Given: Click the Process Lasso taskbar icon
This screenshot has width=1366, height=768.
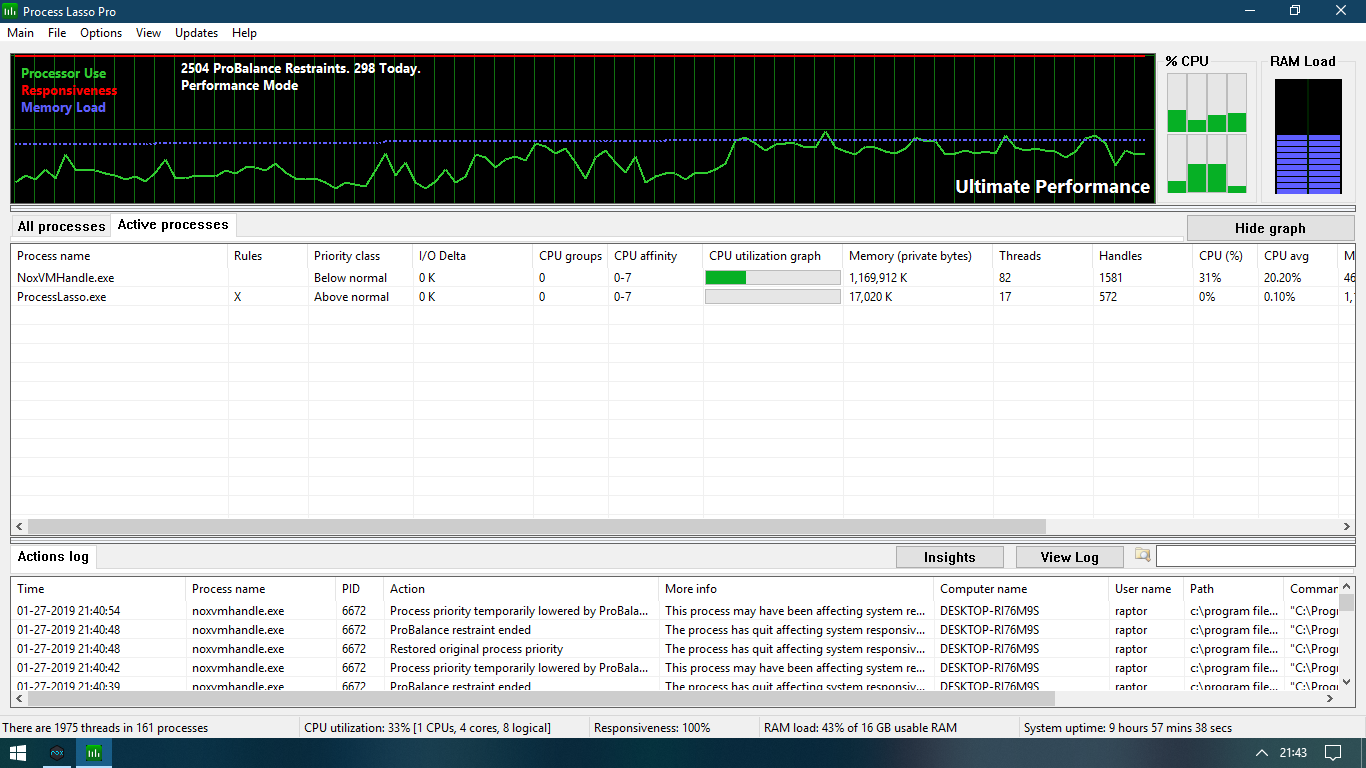Looking at the screenshot, I should tap(93, 752).
